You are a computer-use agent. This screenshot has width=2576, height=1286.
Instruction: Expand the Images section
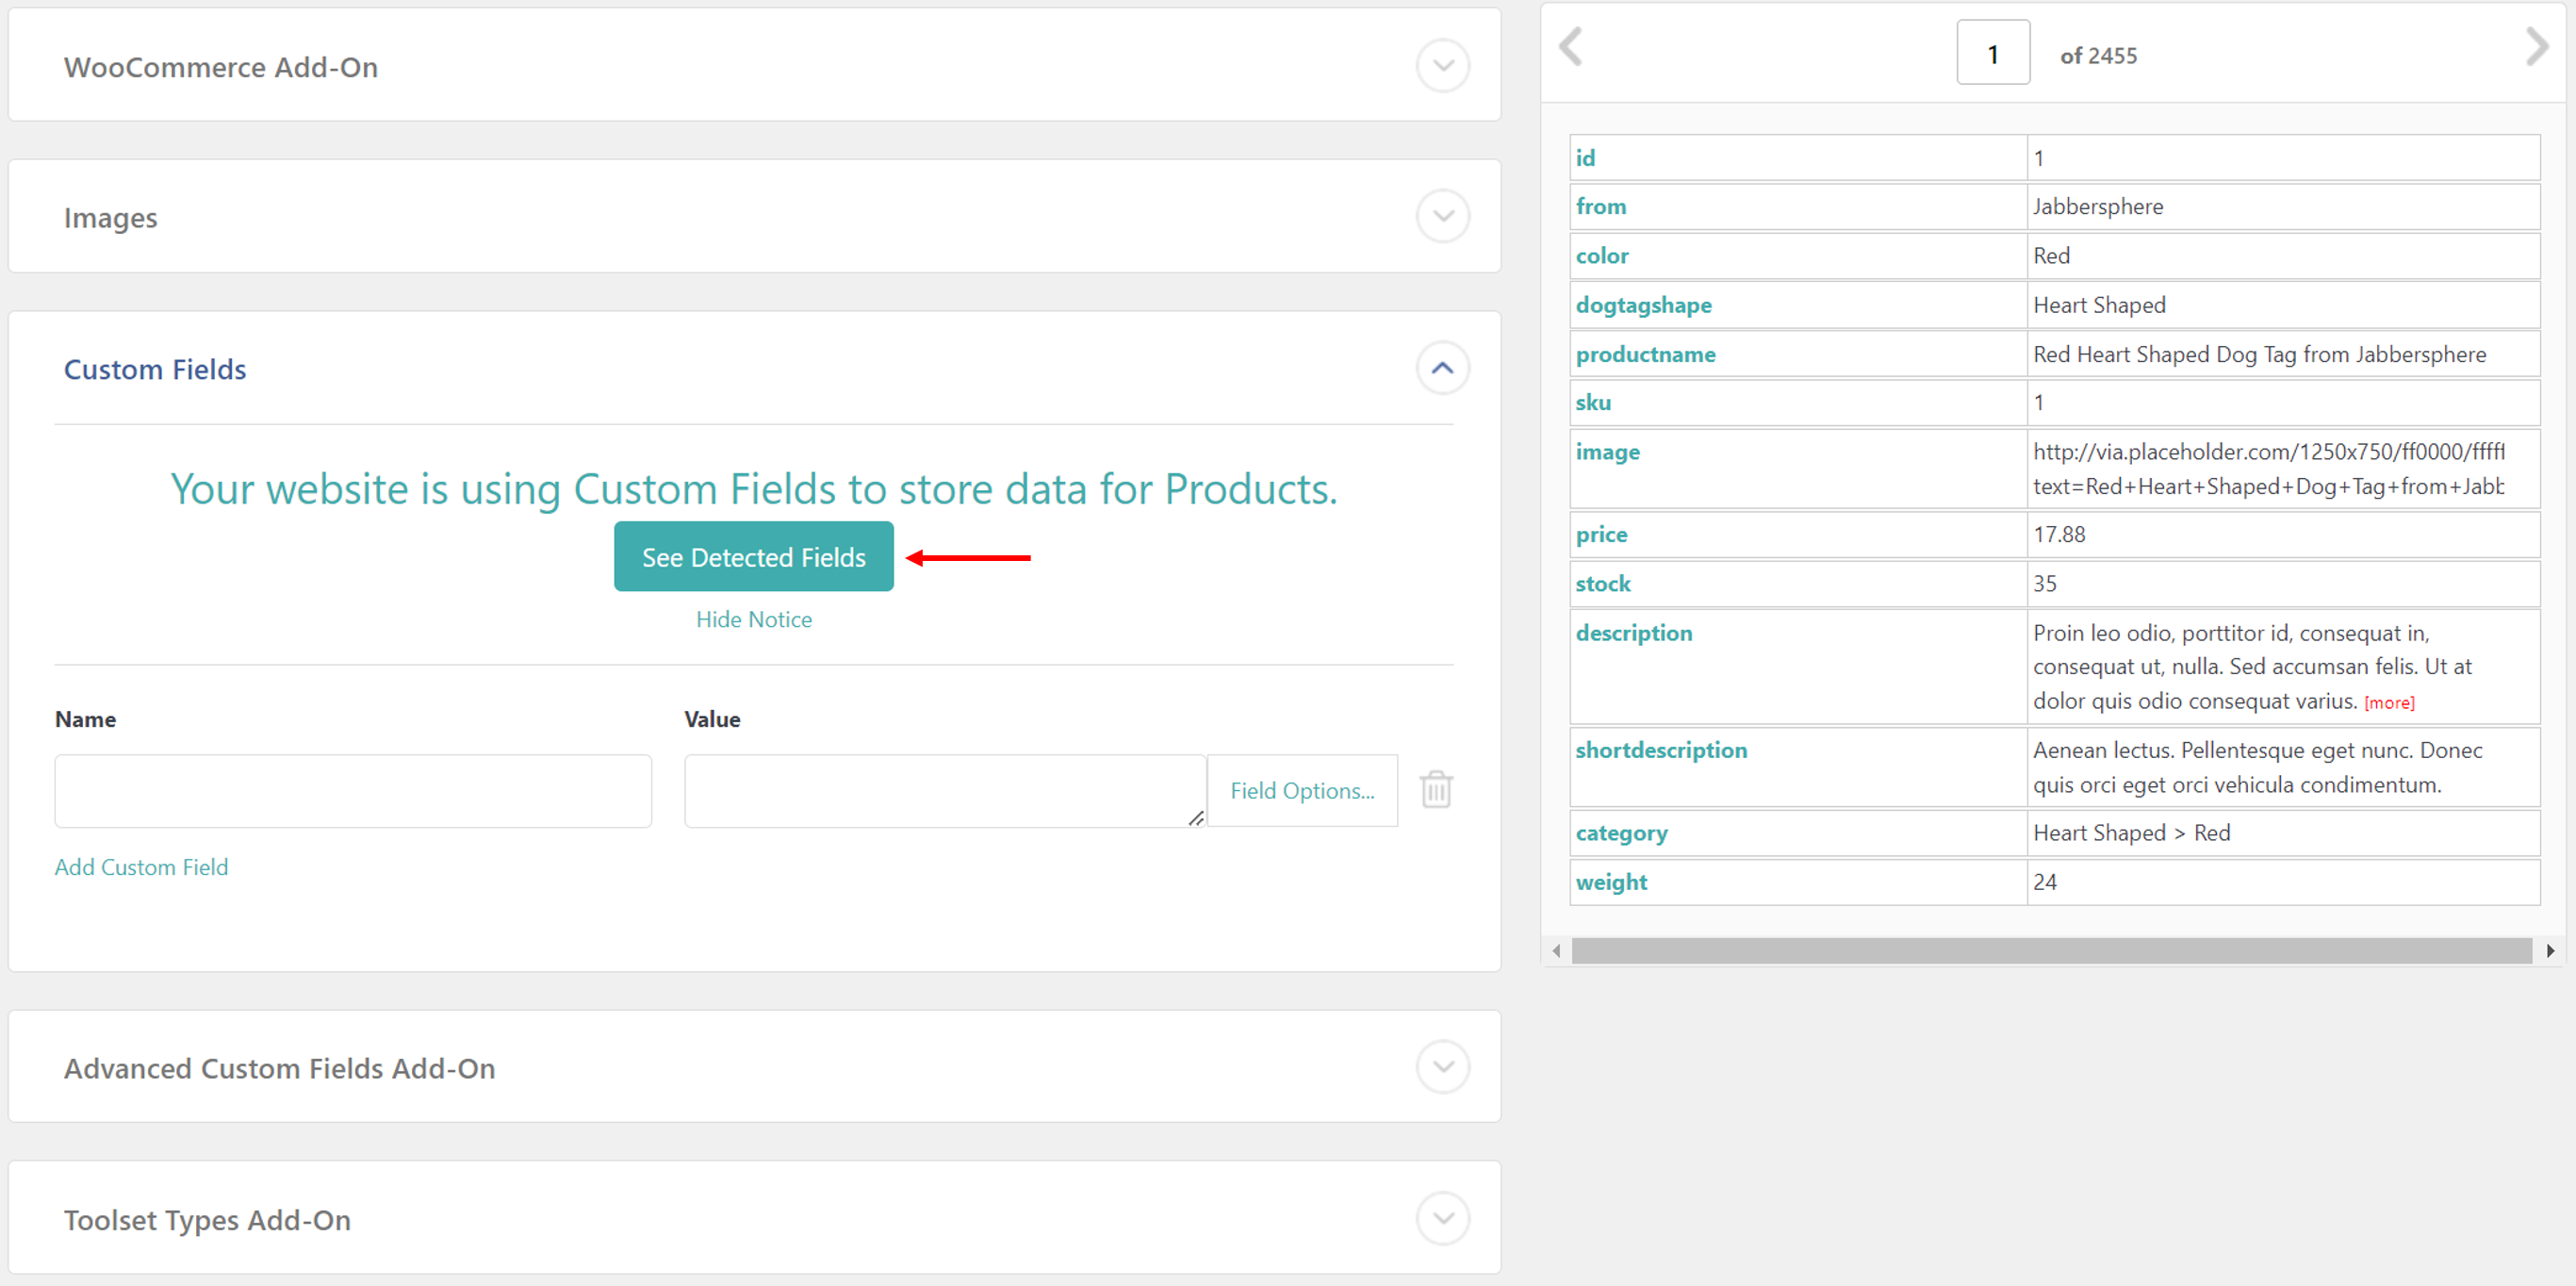[x=1442, y=216]
